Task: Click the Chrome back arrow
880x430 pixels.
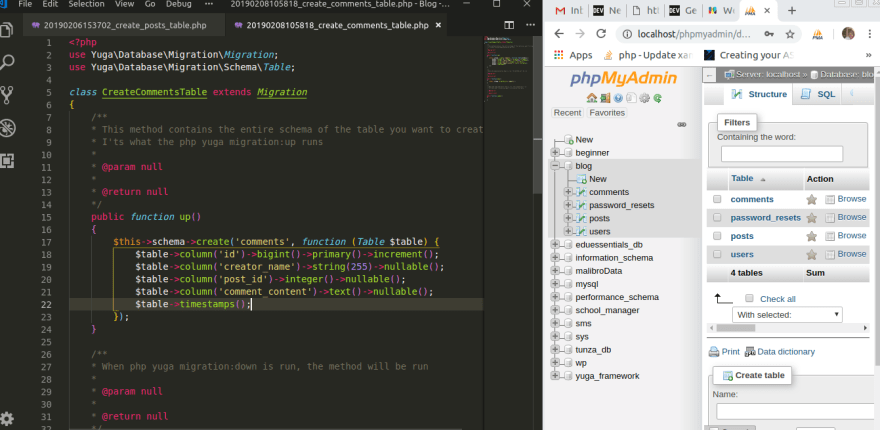Action: (558, 34)
